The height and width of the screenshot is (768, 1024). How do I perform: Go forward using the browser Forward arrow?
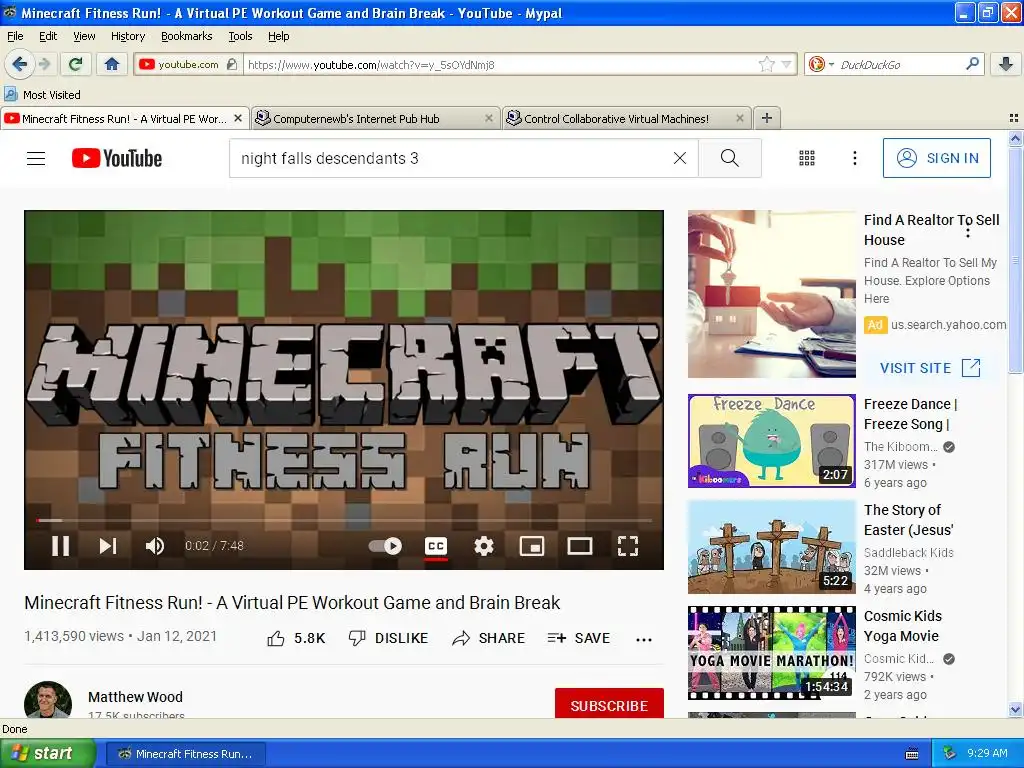click(x=44, y=64)
